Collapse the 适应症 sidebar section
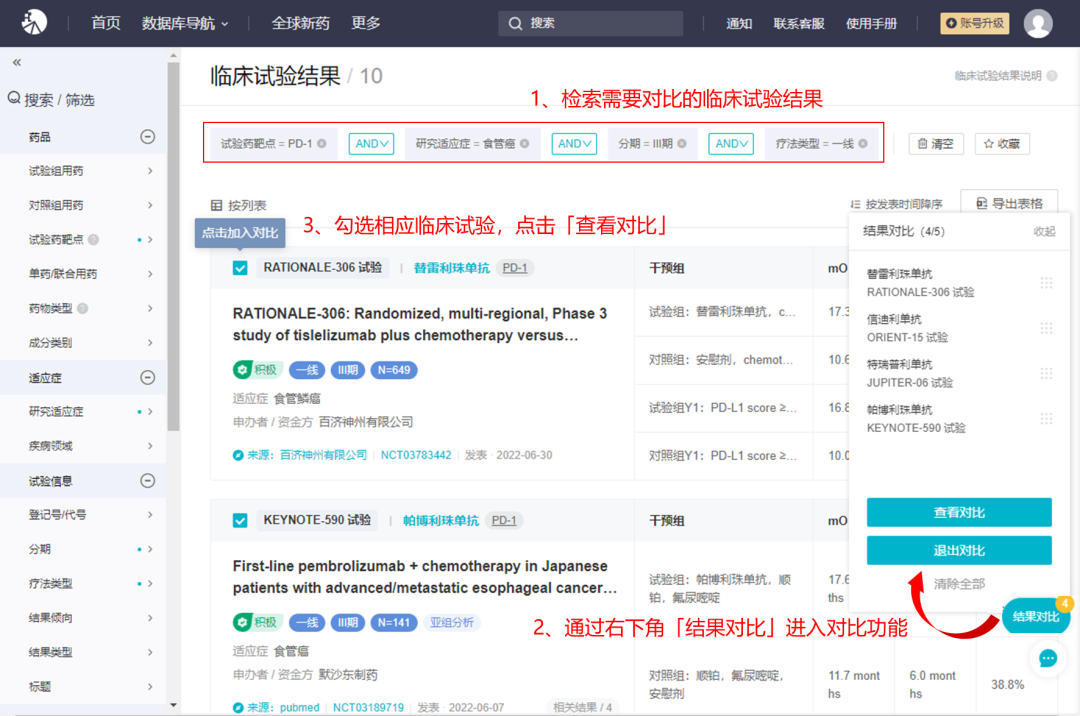The image size is (1080, 716). (147, 378)
